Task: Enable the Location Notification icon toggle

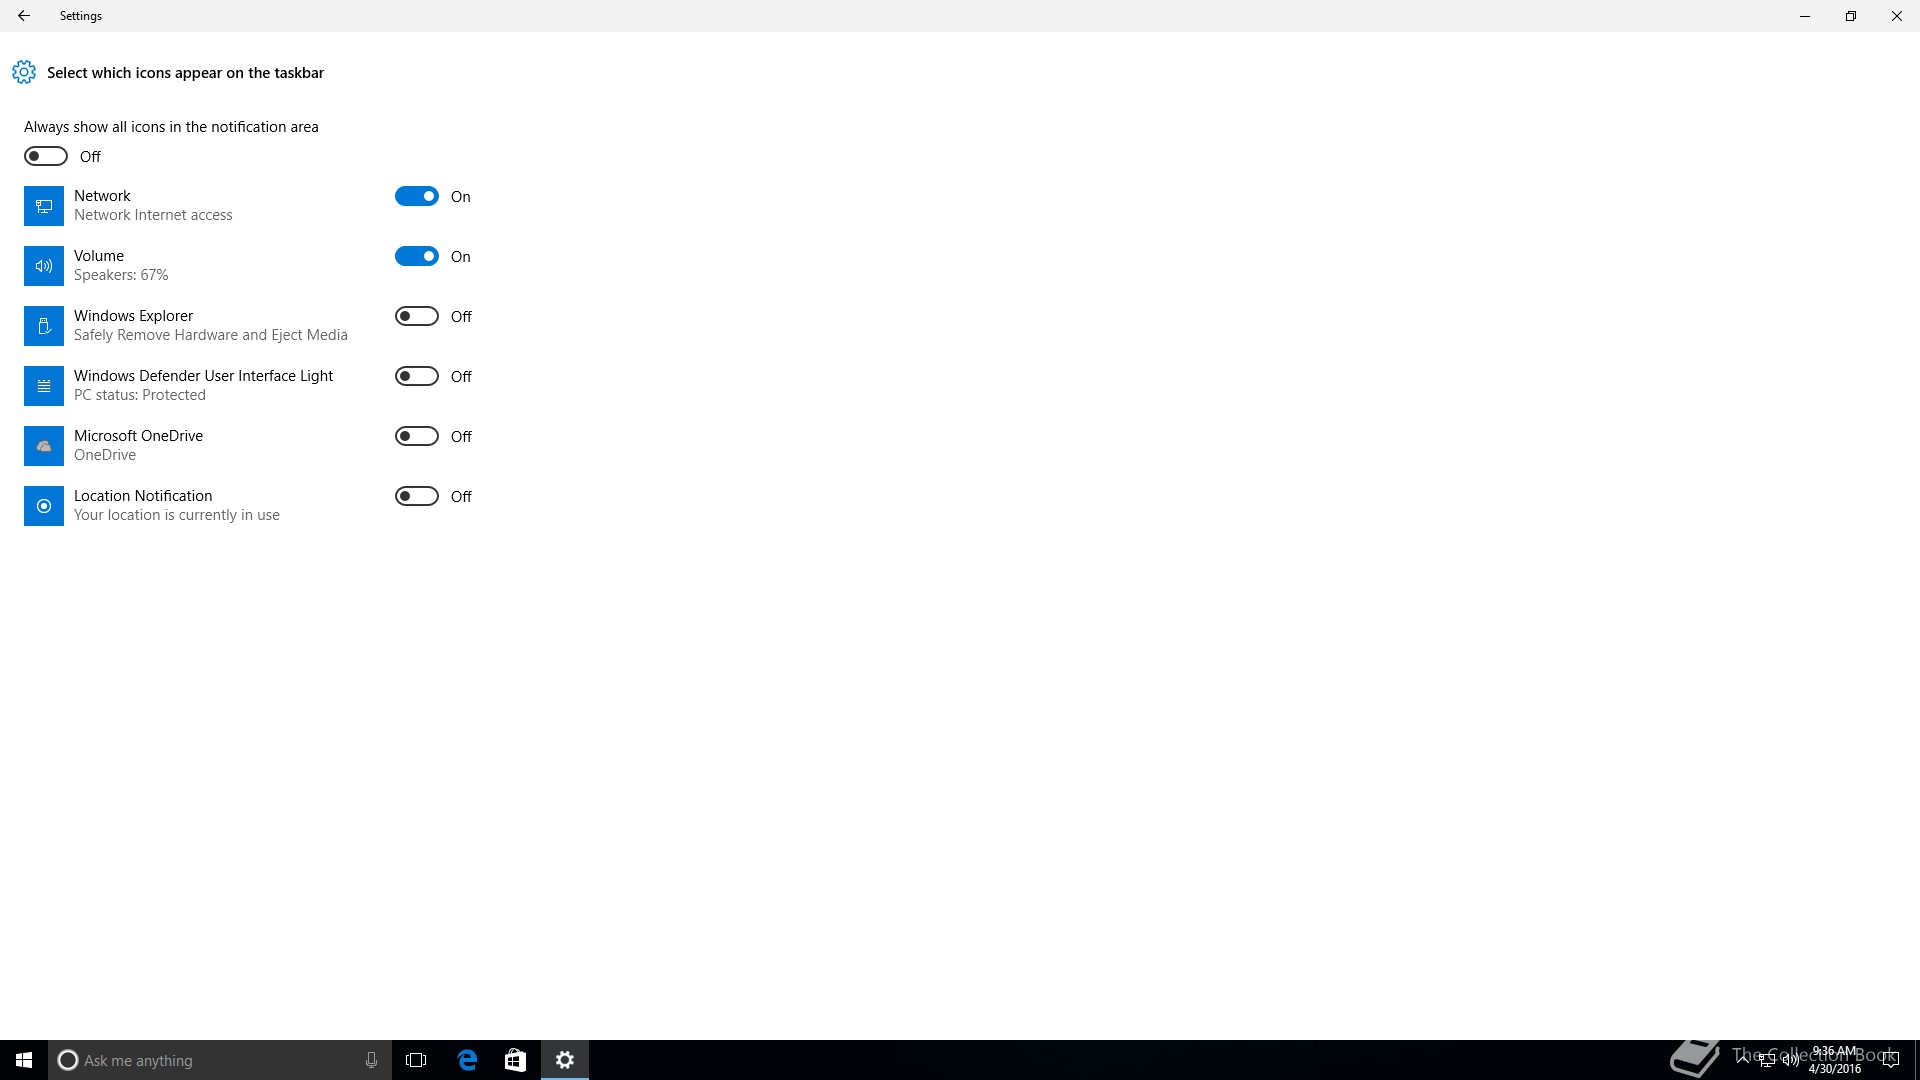Action: pyautogui.click(x=417, y=496)
